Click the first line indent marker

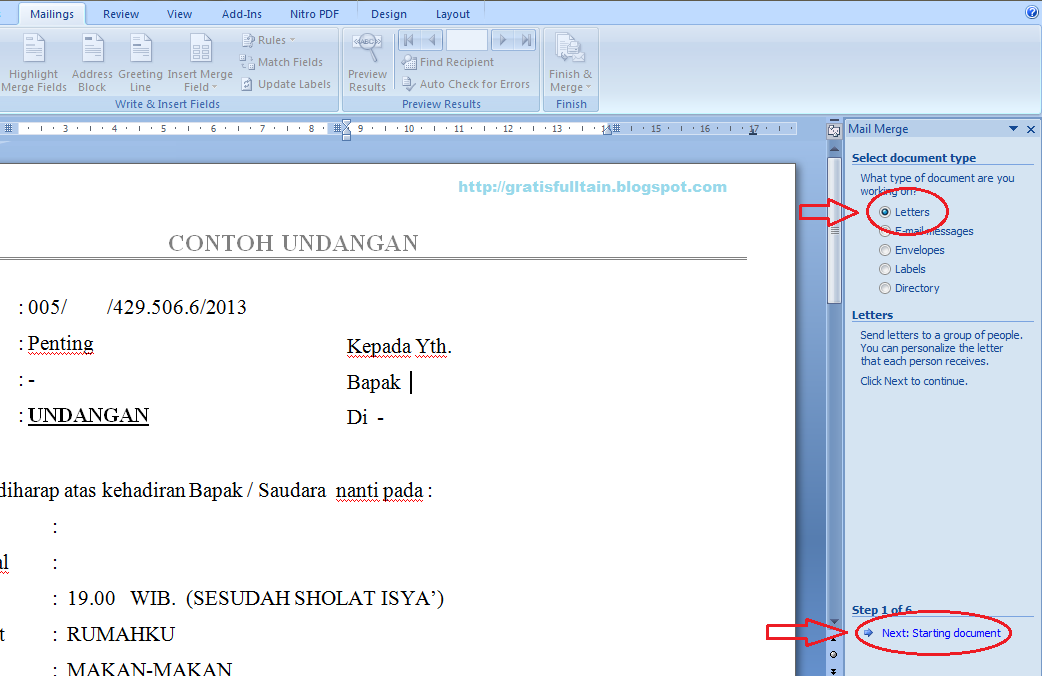[x=346, y=124]
